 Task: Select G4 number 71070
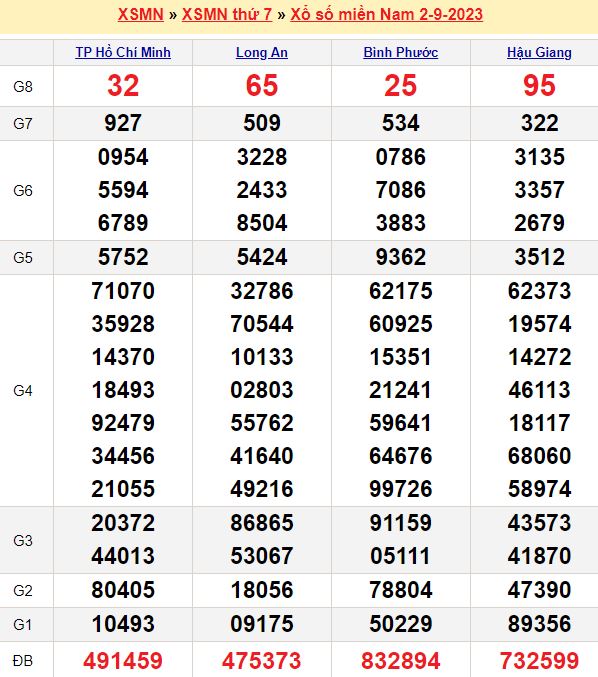click(x=123, y=291)
